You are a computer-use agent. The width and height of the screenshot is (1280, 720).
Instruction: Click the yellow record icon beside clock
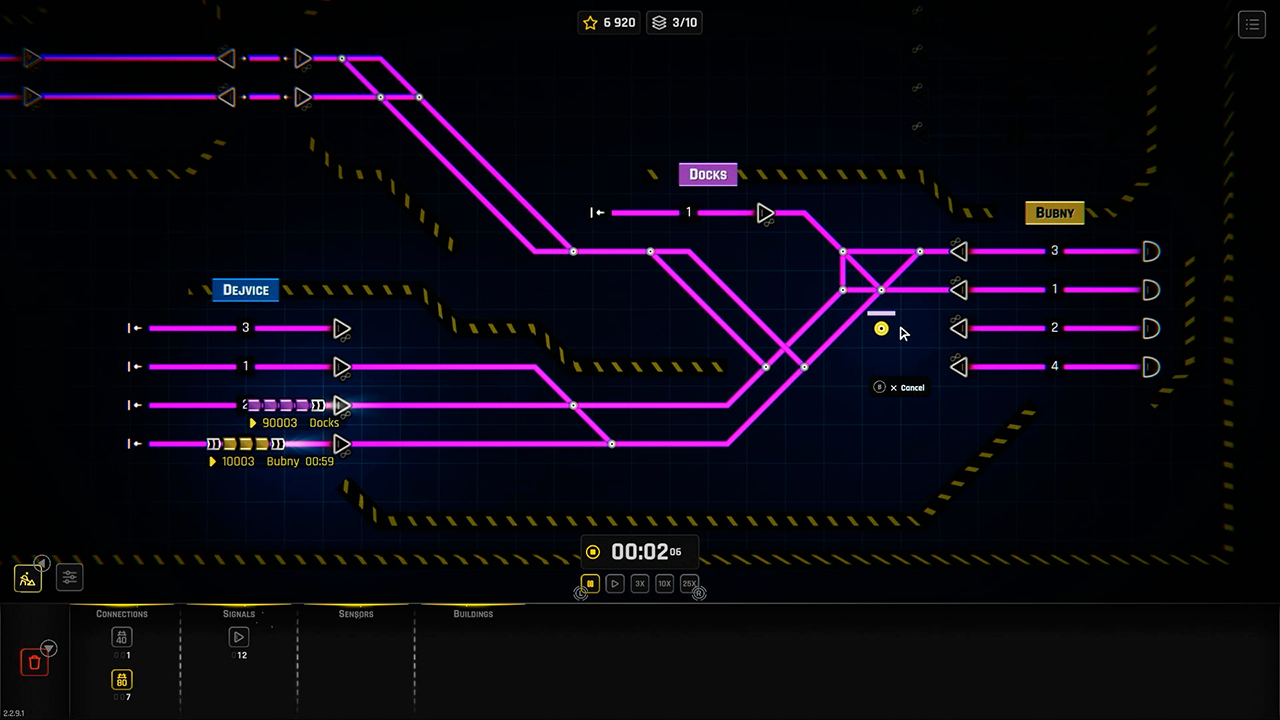[x=593, y=552]
